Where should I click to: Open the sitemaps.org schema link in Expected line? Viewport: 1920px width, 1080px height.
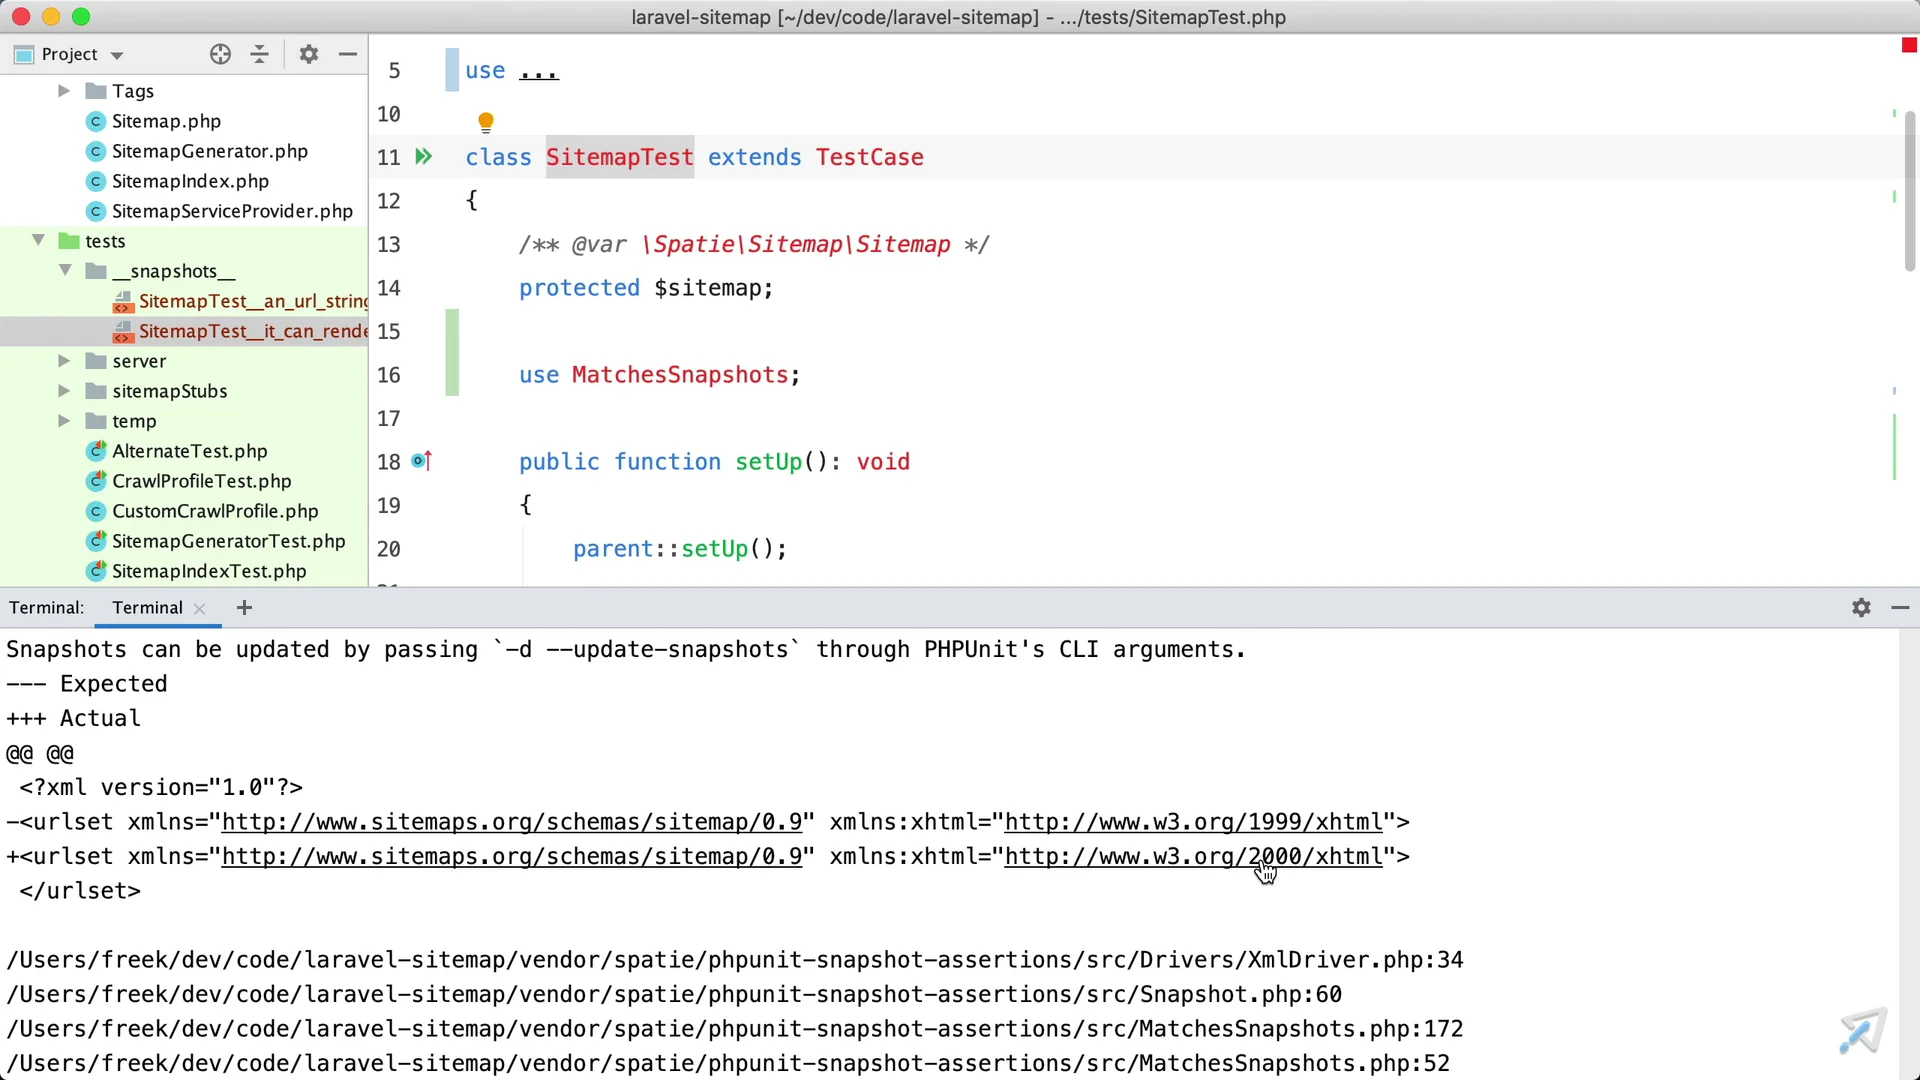511,822
